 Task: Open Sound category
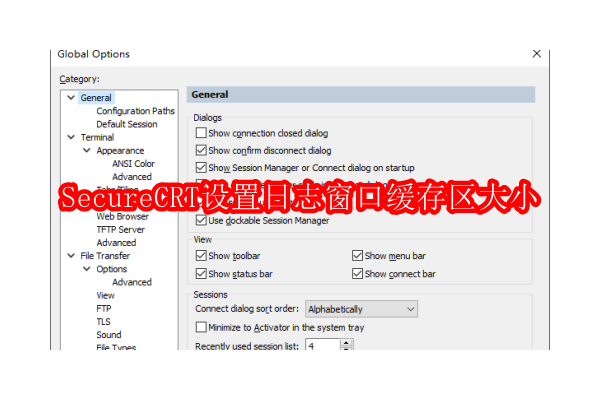click(109, 335)
